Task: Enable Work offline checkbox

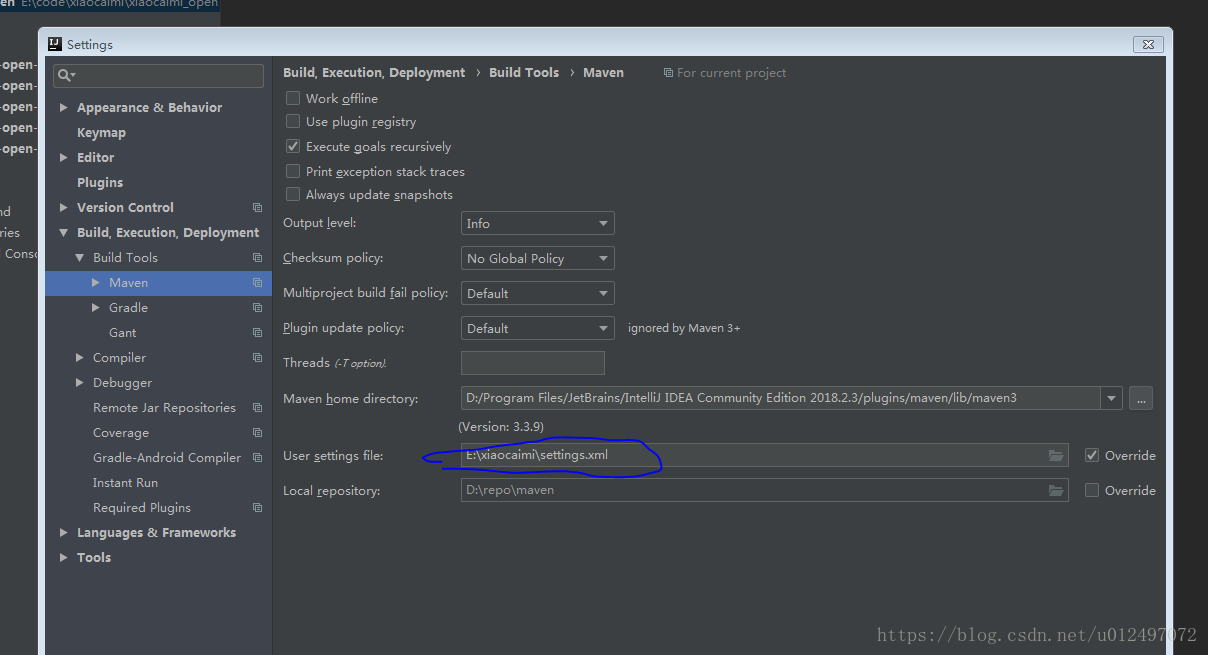Action: click(x=293, y=98)
